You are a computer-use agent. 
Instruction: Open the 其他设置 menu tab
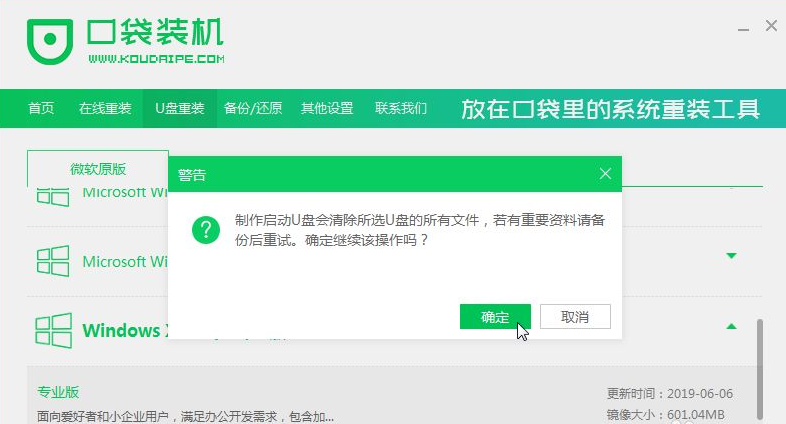tap(327, 108)
